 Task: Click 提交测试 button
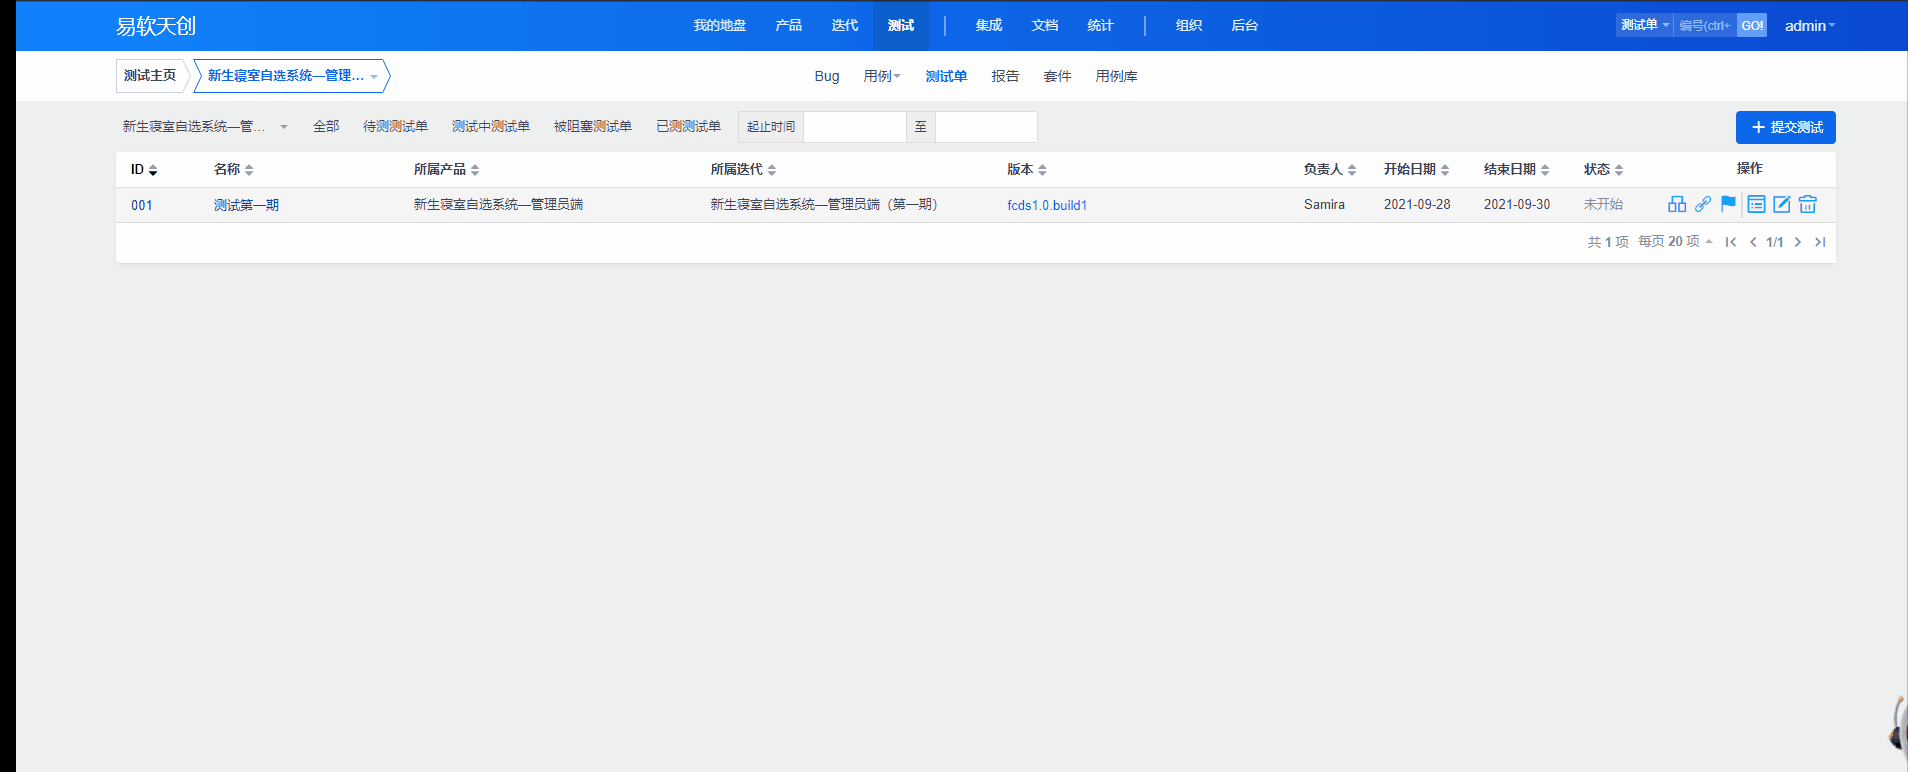point(1786,127)
